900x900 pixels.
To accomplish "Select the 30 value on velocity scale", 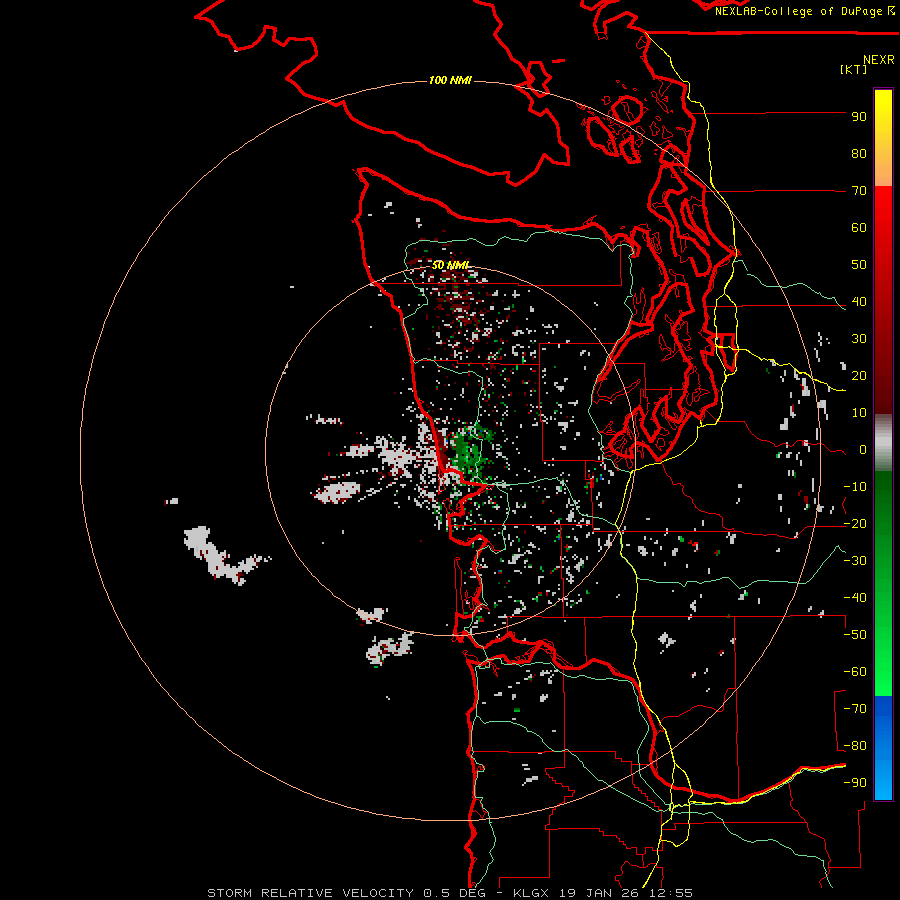I will point(859,339).
